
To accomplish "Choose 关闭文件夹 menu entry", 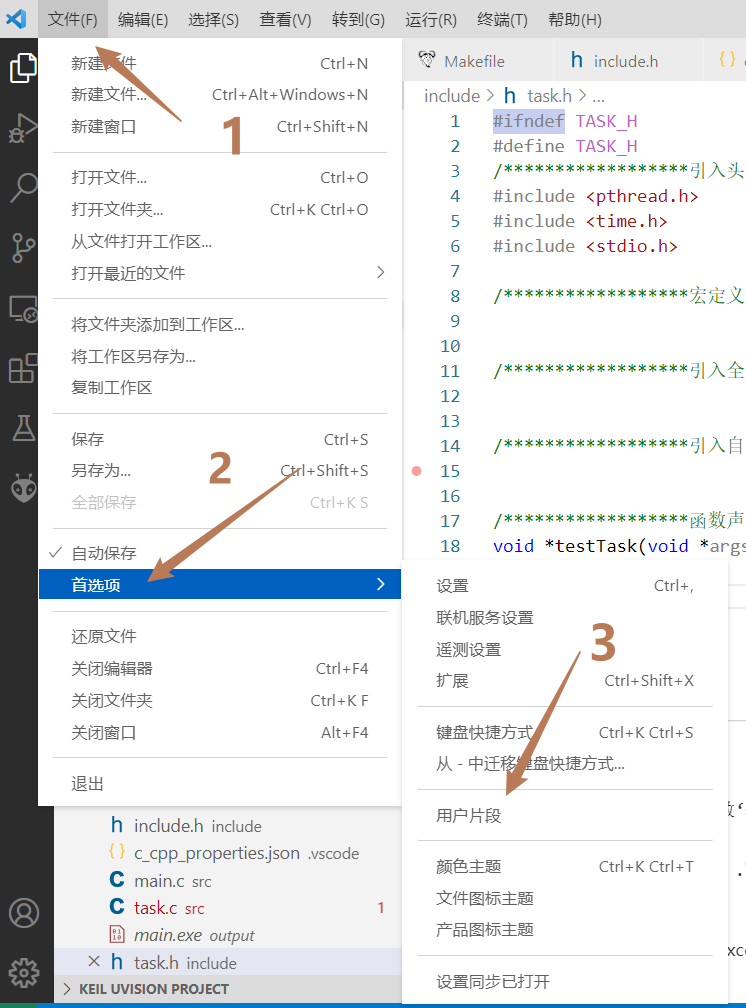I will pos(219,701).
